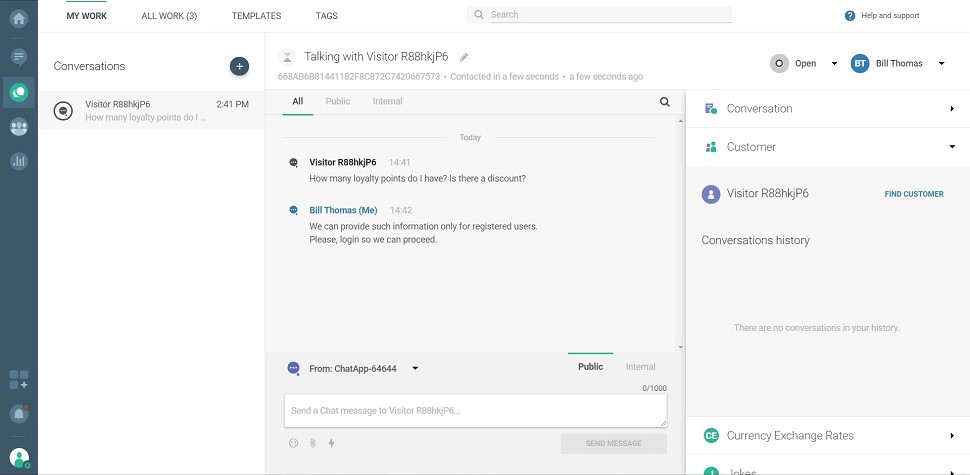Click the Find Customer link

(x=913, y=194)
